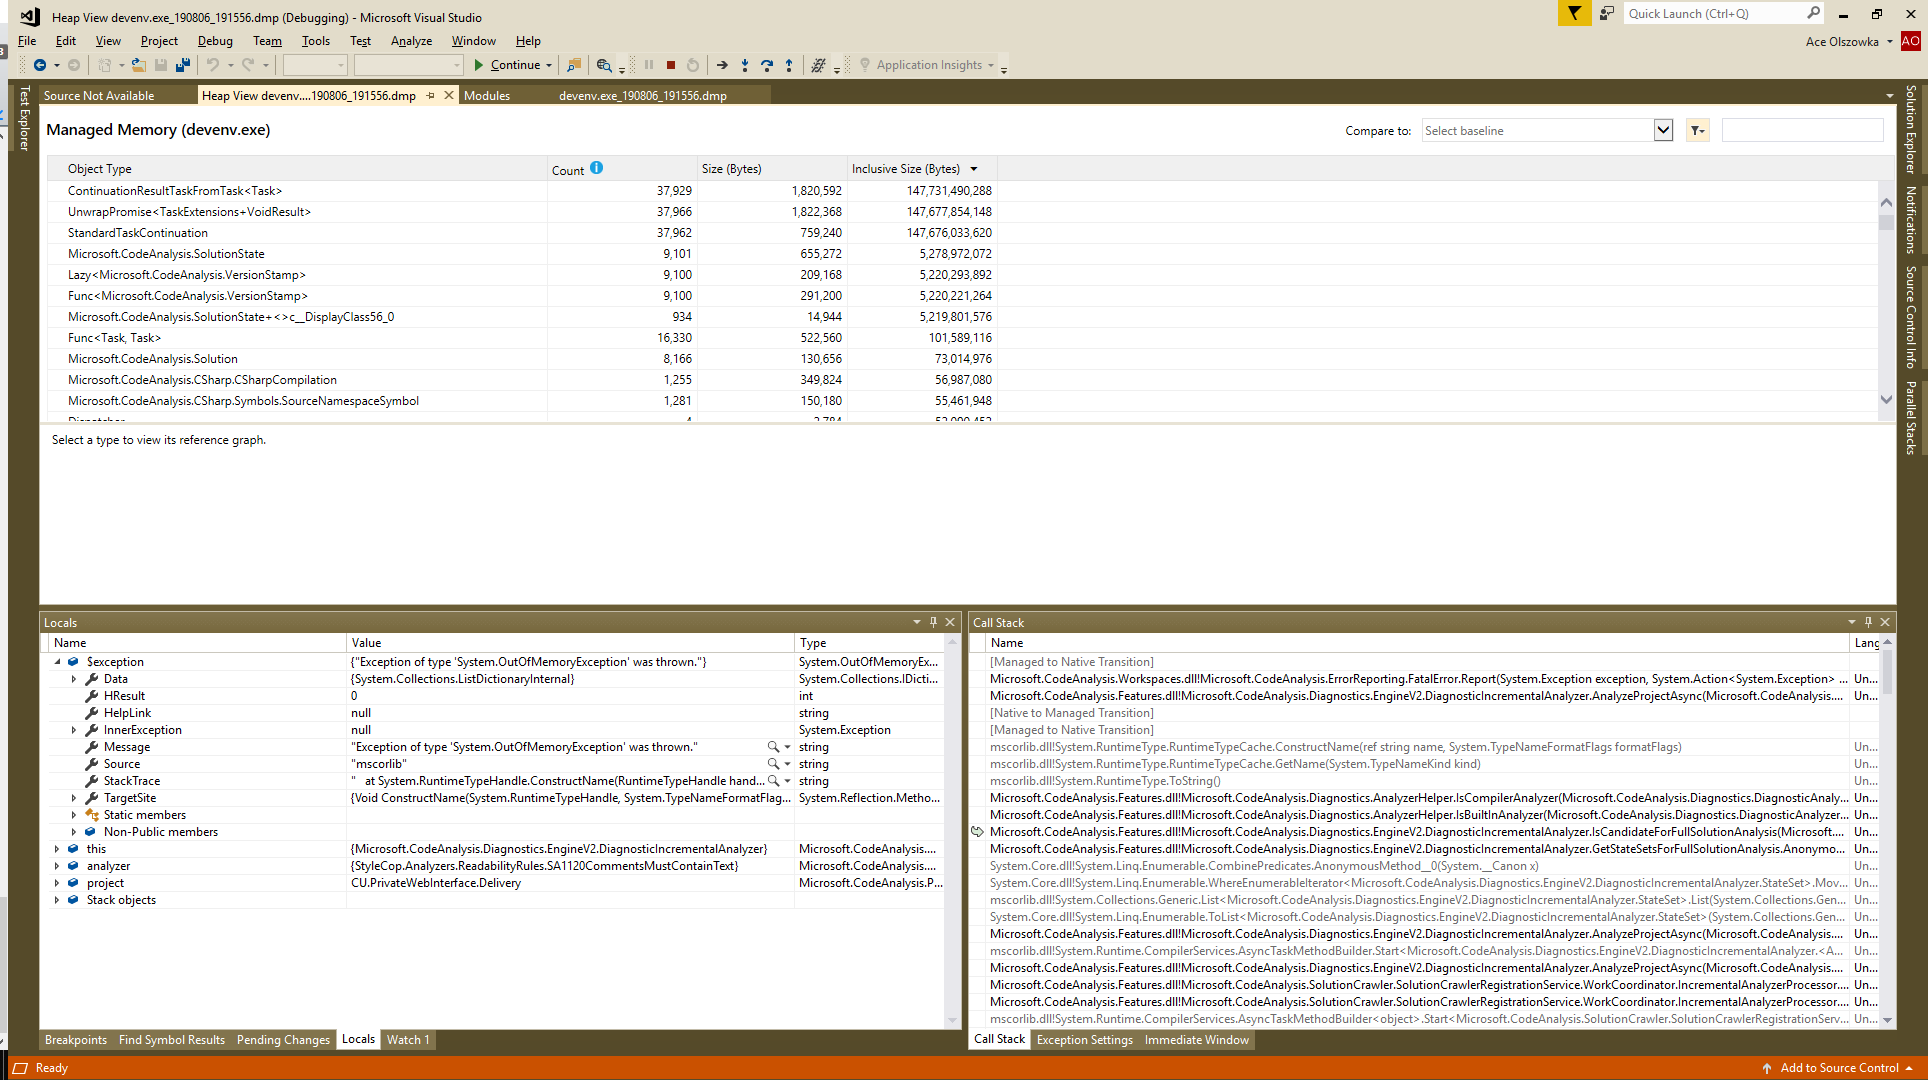Select the Step Into debugging icon
The height and width of the screenshot is (1080, 1928).
pos(745,64)
